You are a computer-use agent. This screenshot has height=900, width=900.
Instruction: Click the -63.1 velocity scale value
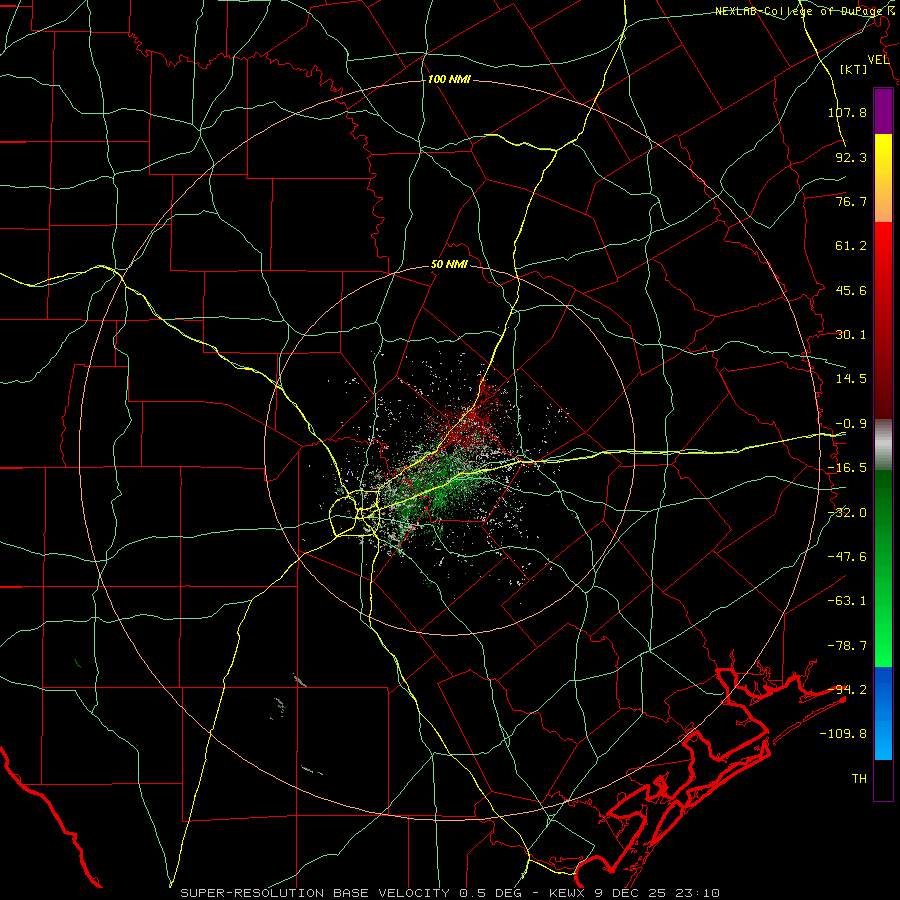[x=847, y=601]
